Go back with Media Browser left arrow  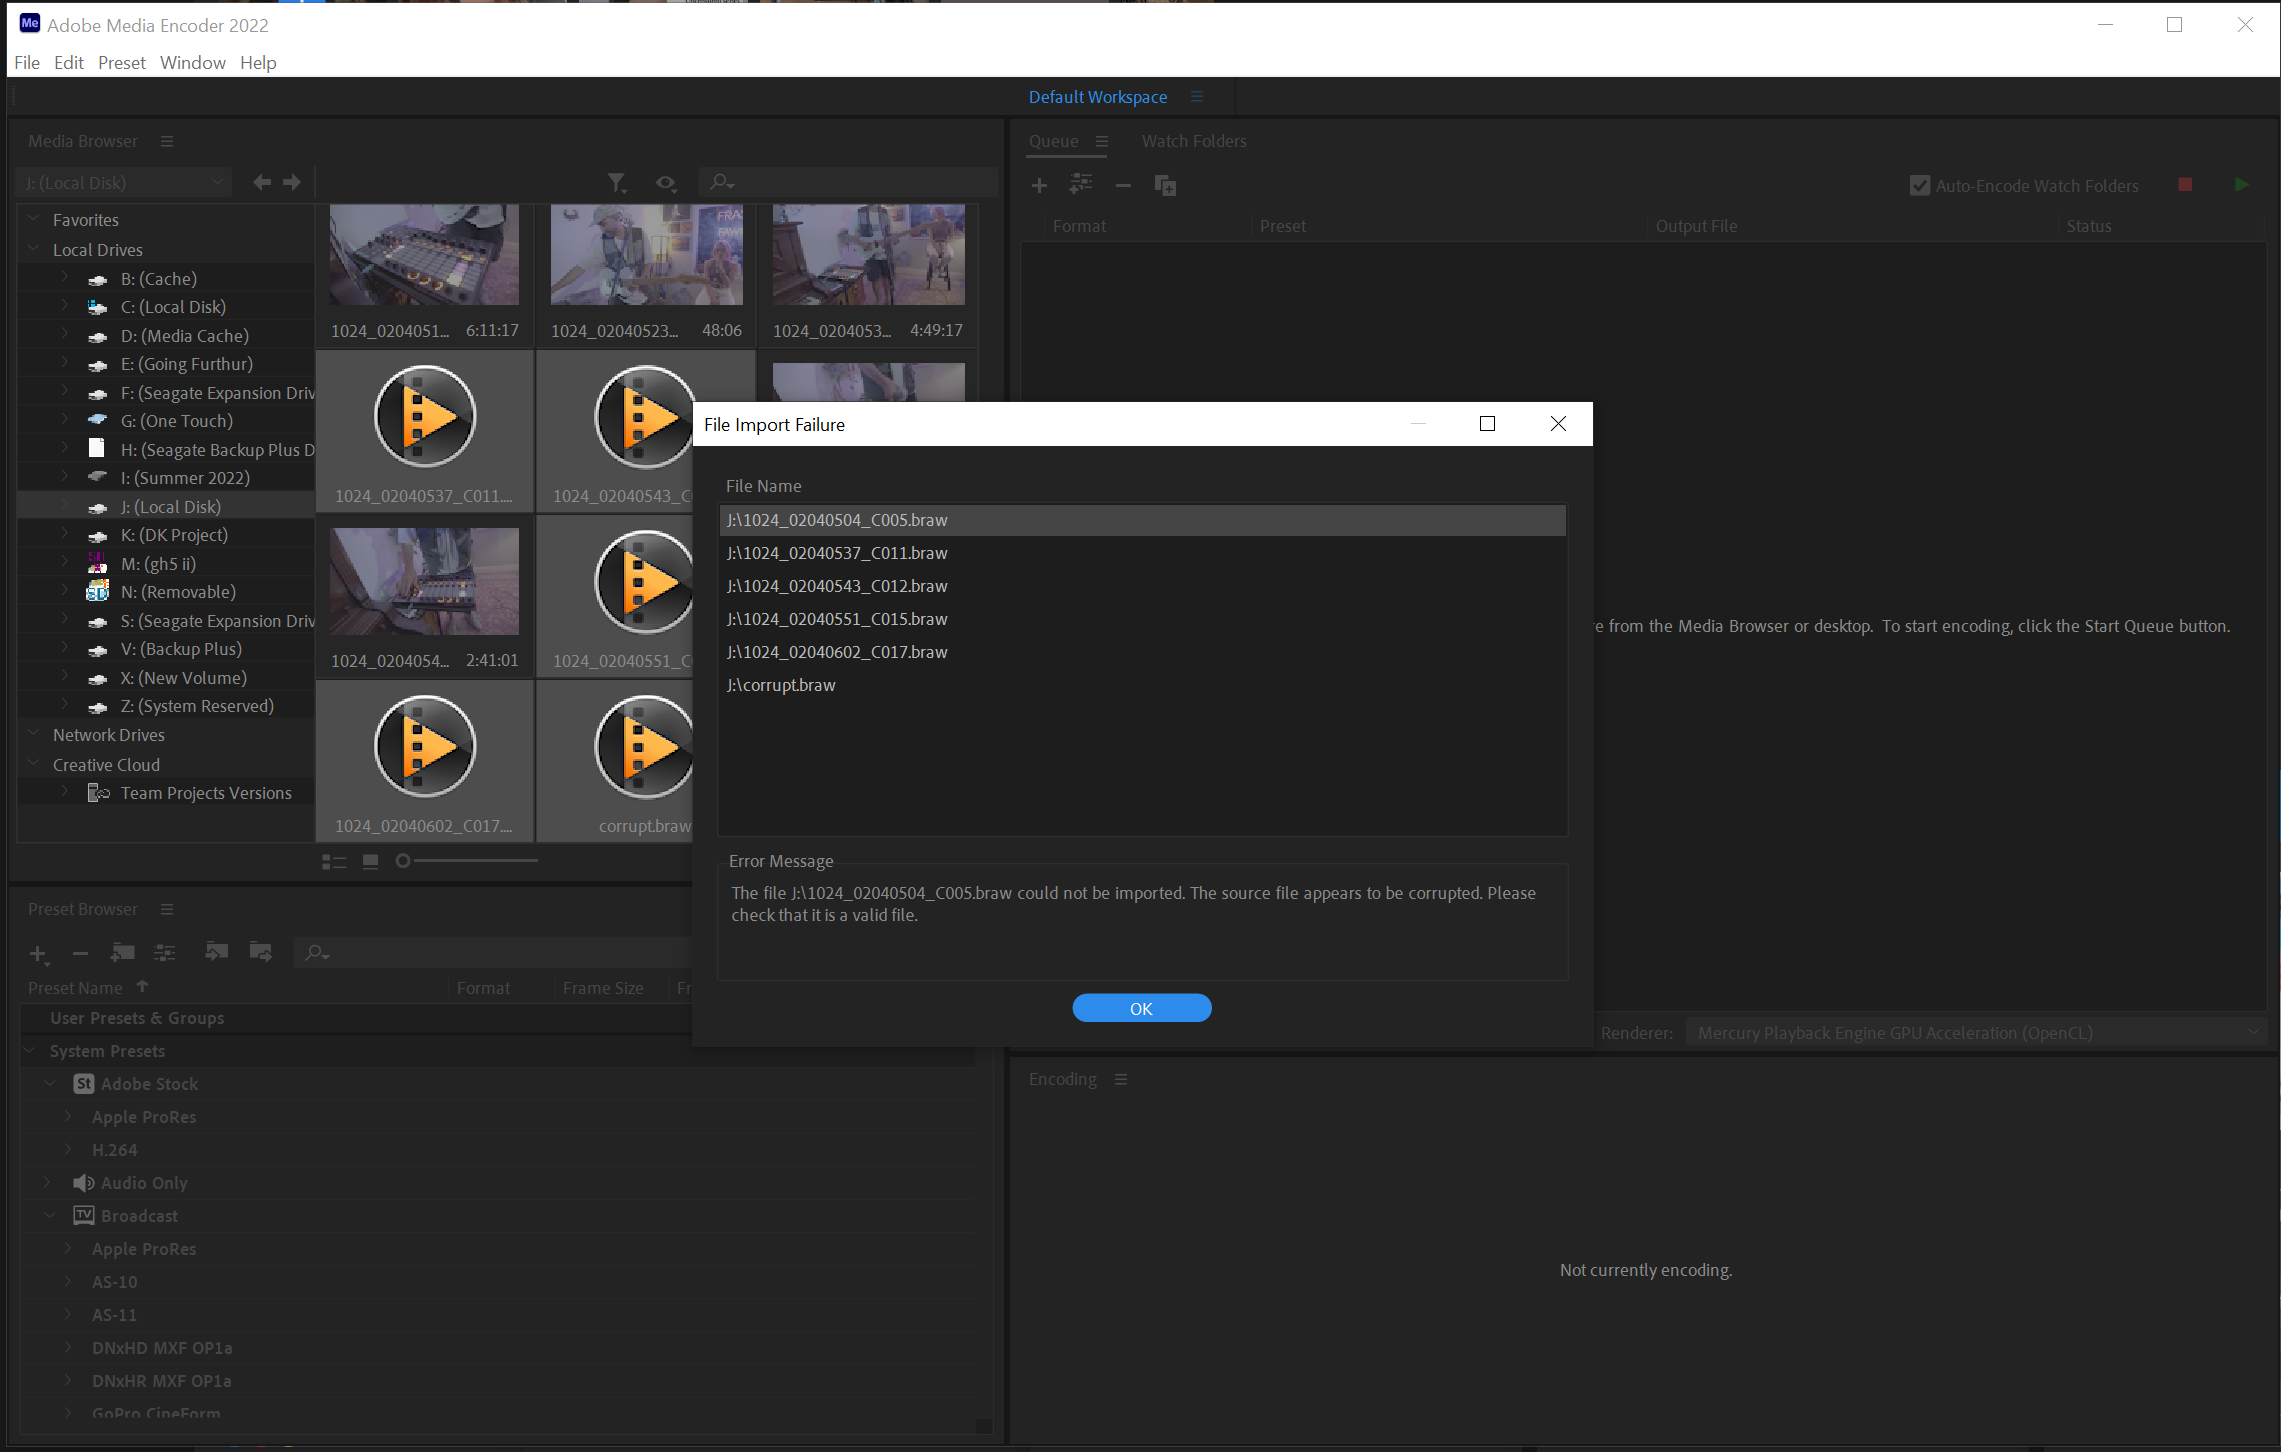click(262, 182)
